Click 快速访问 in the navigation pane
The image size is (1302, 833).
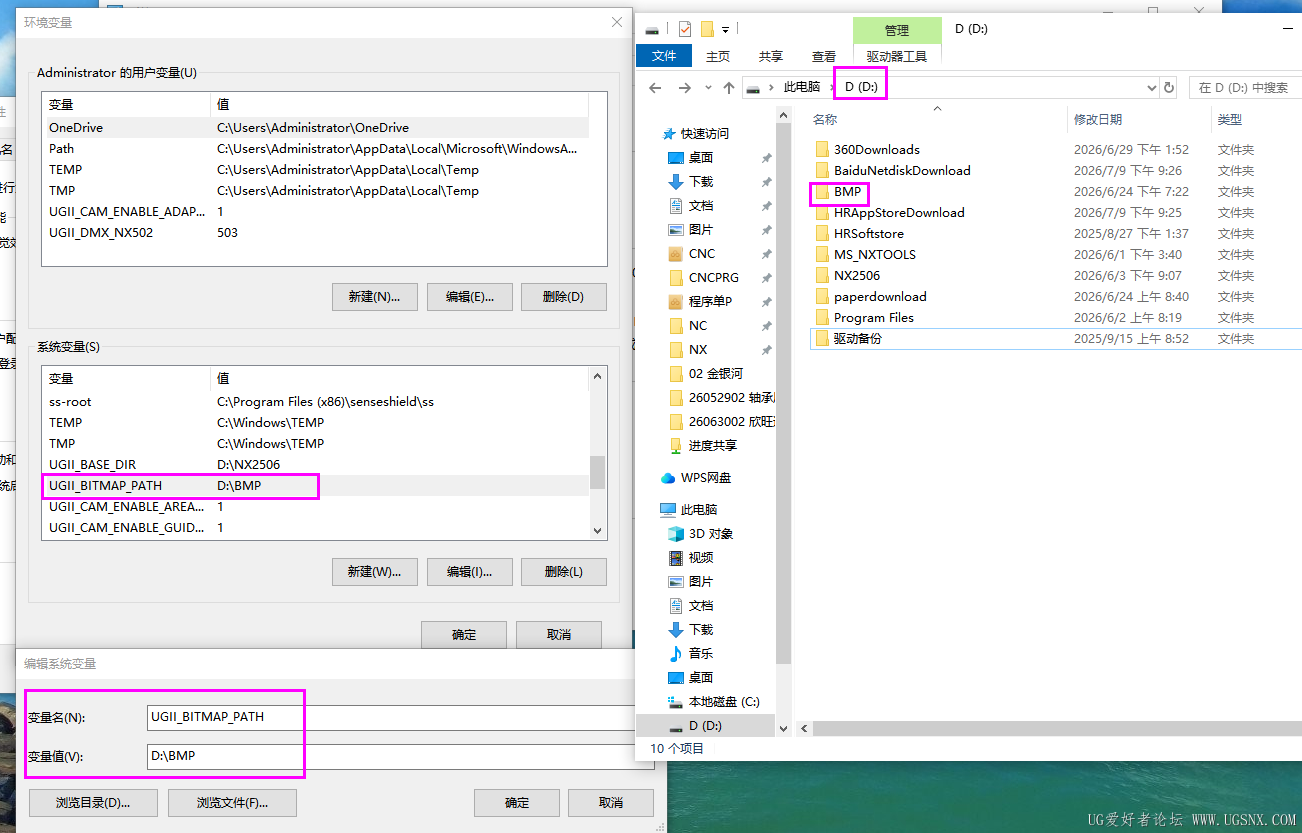[x=705, y=133]
